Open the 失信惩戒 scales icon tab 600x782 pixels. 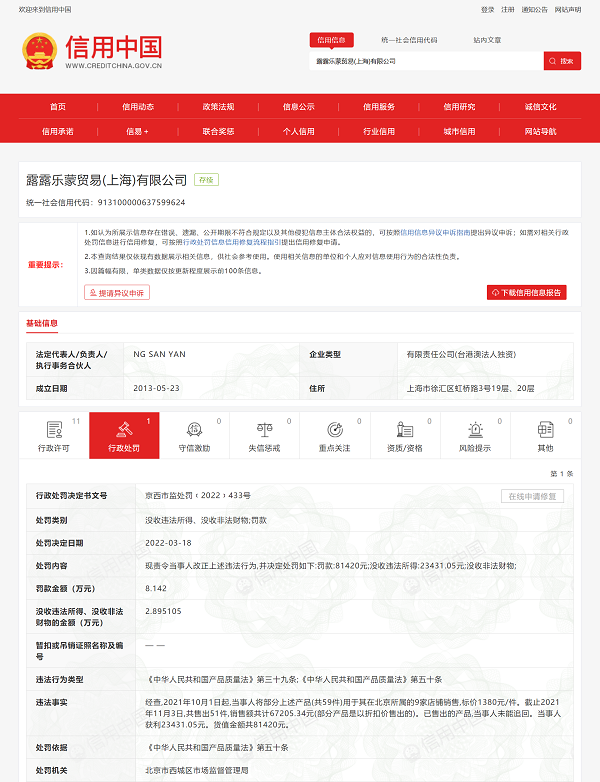(x=264, y=435)
